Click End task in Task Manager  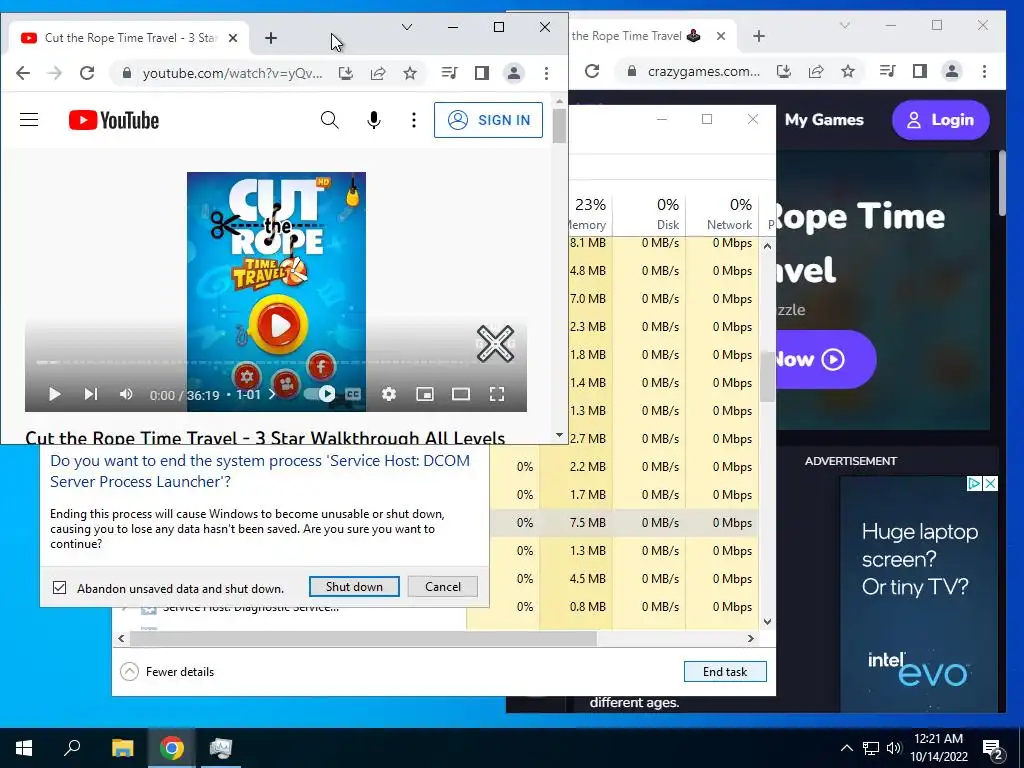coord(725,671)
